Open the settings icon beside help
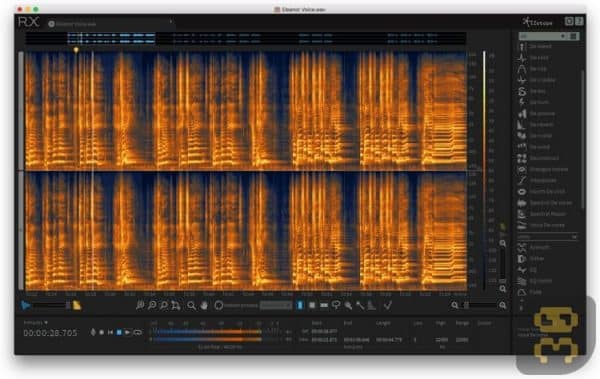This screenshot has width=600, height=379. [569, 21]
